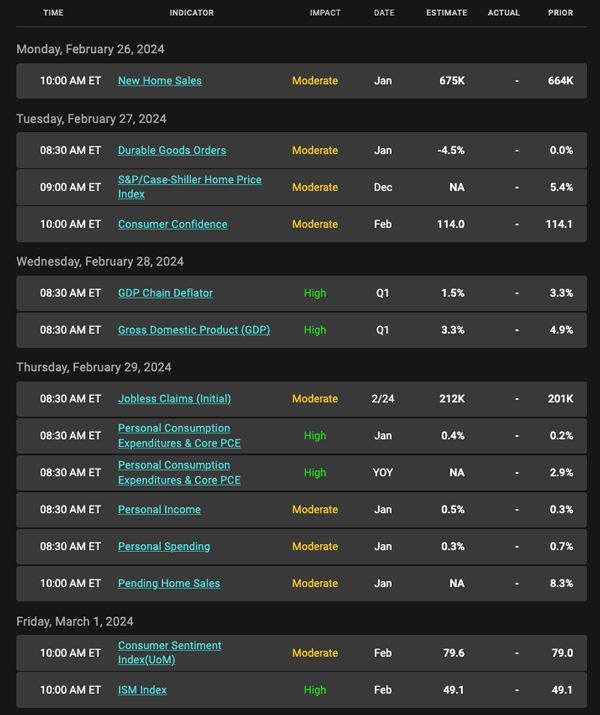Image resolution: width=600 pixels, height=715 pixels.
Task: Open the ISM Index indicator link
Action: click(142, 690)
